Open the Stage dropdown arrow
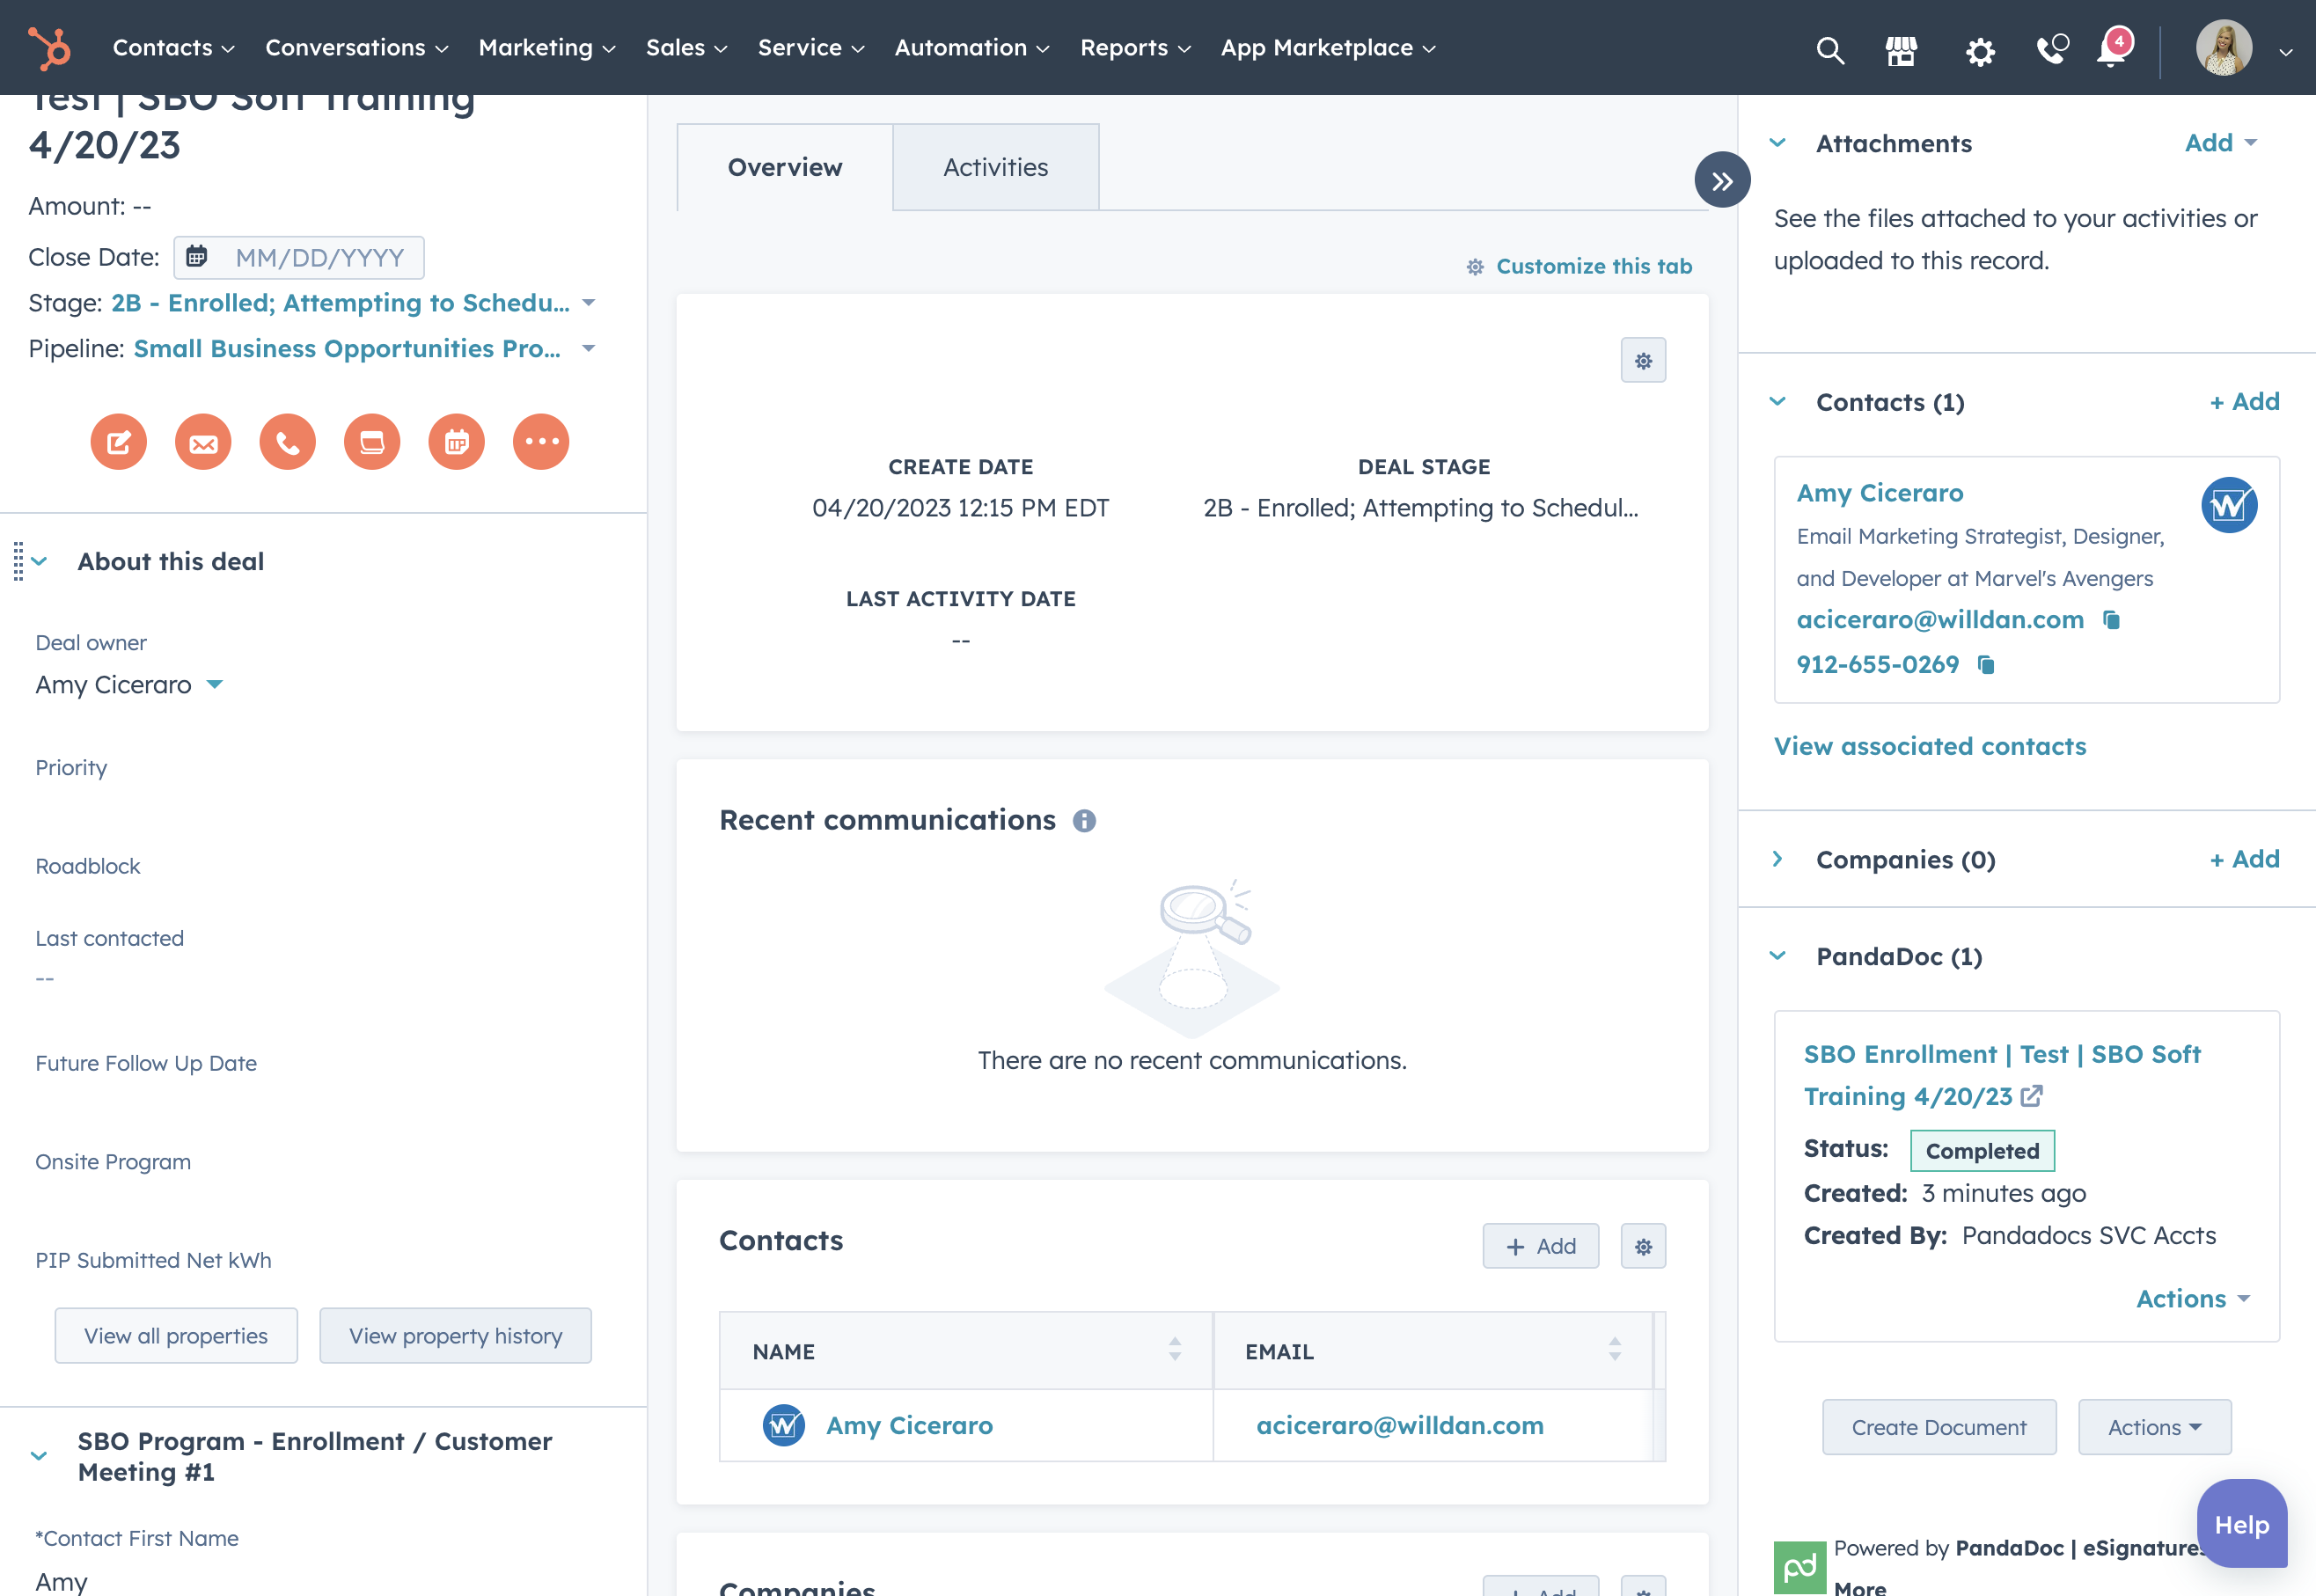 coord(589,303)
